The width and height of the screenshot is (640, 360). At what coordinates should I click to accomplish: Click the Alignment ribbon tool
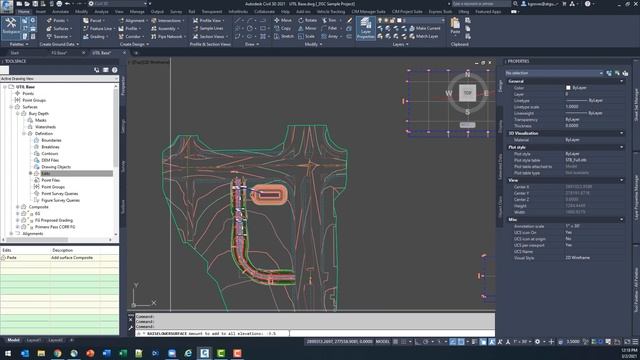132,20
